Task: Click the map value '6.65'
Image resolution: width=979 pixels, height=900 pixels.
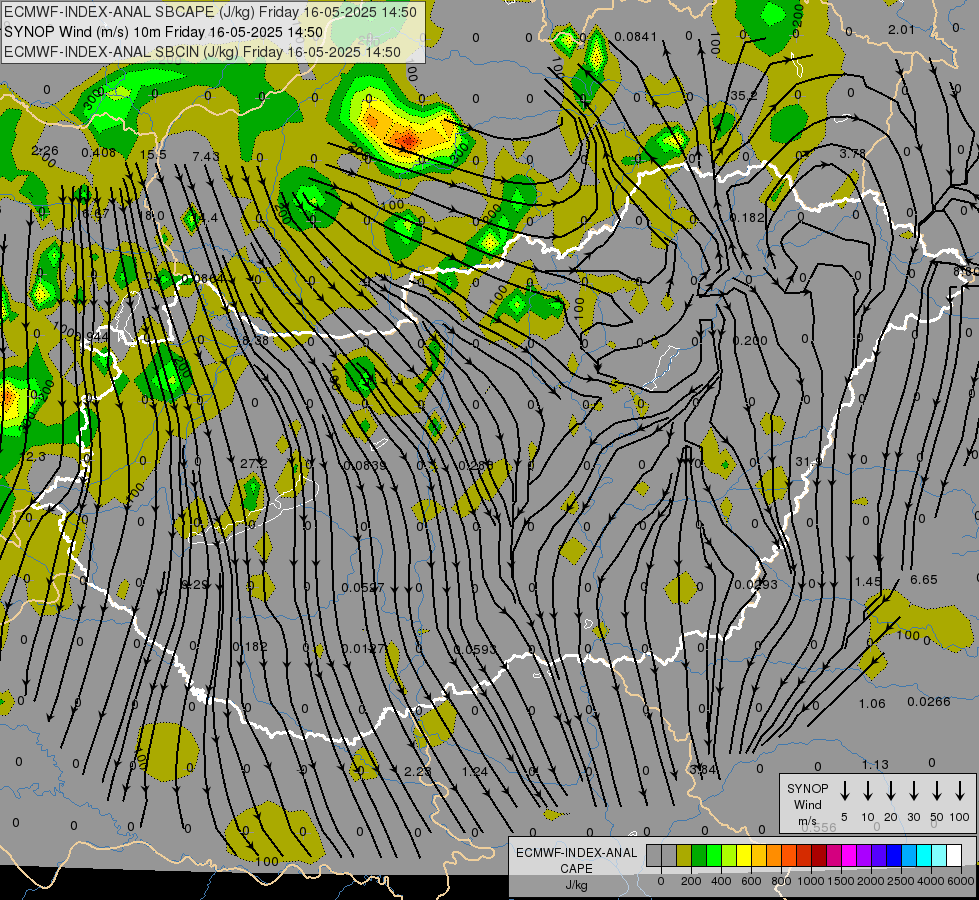Action: [923, 580]
